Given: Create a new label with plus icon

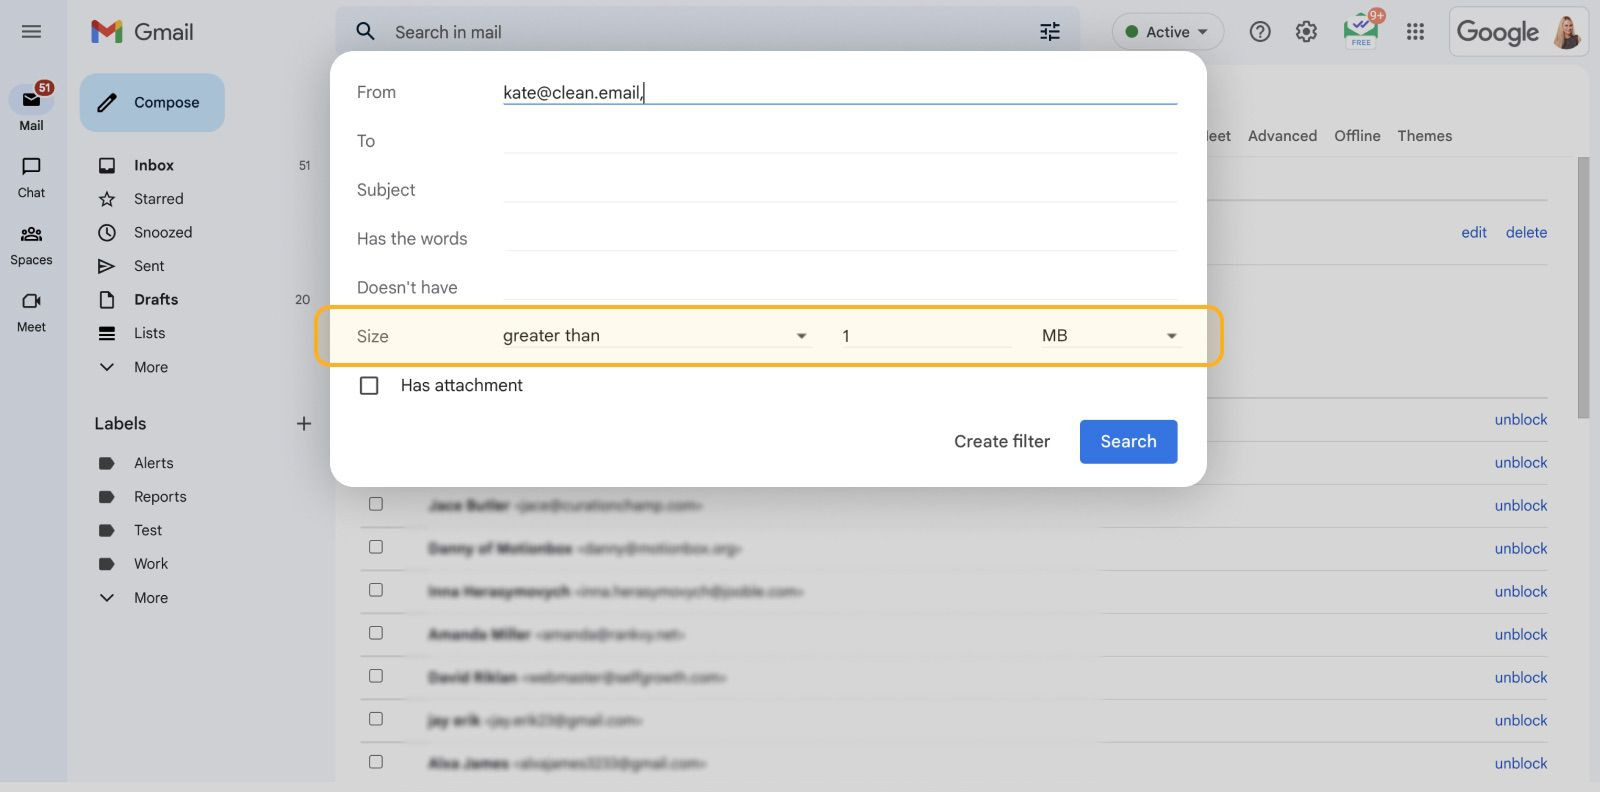Looking at the screenshot, I should (304, 423).
